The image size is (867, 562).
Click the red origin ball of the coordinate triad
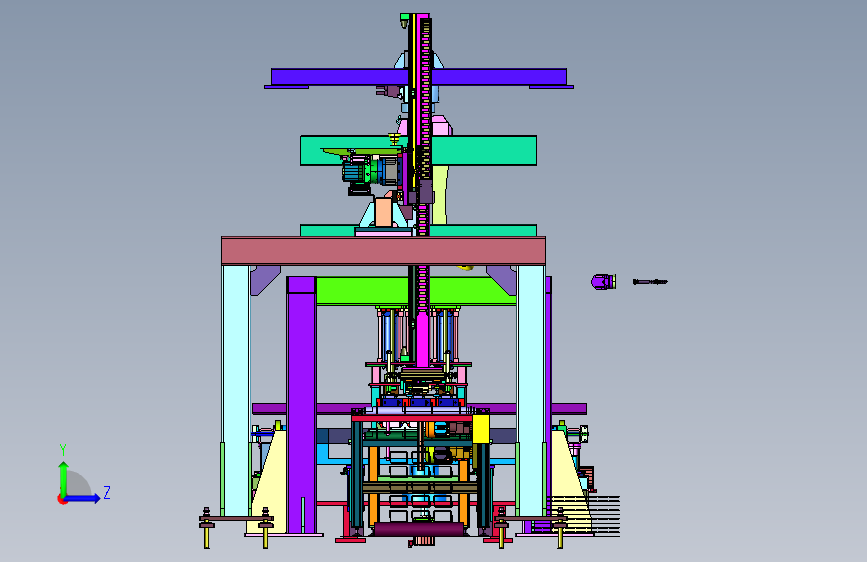[62, 499]
